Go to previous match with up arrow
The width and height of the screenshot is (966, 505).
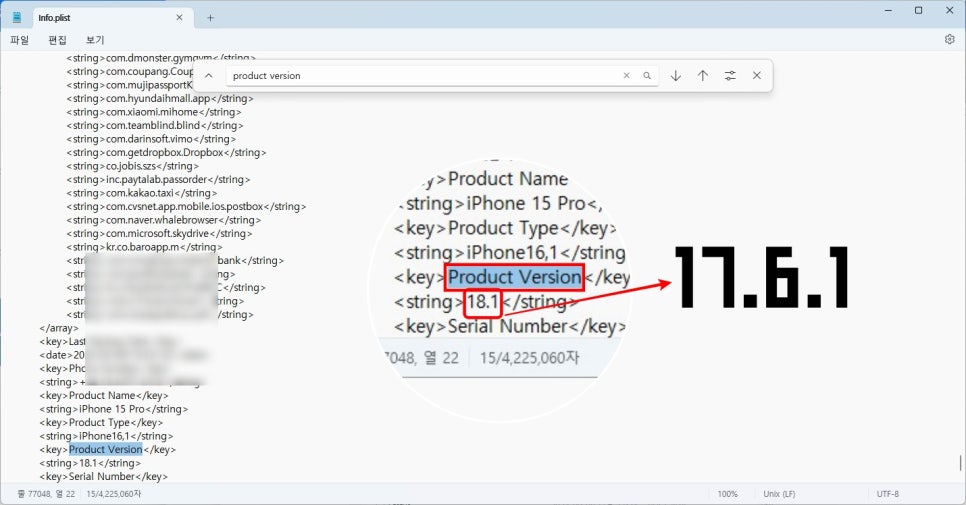click(x=703, y=75)
